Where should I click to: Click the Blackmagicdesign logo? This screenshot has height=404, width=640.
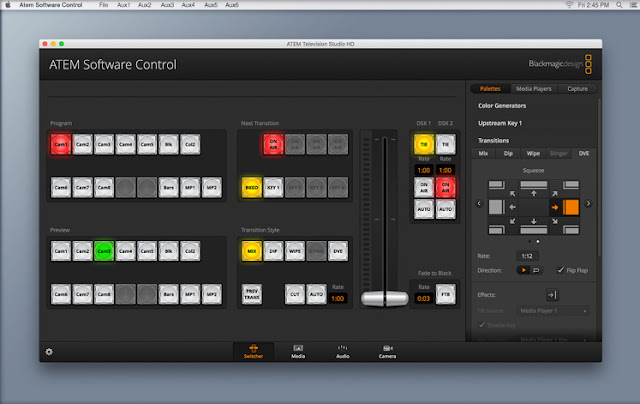[x=560, y=64]
